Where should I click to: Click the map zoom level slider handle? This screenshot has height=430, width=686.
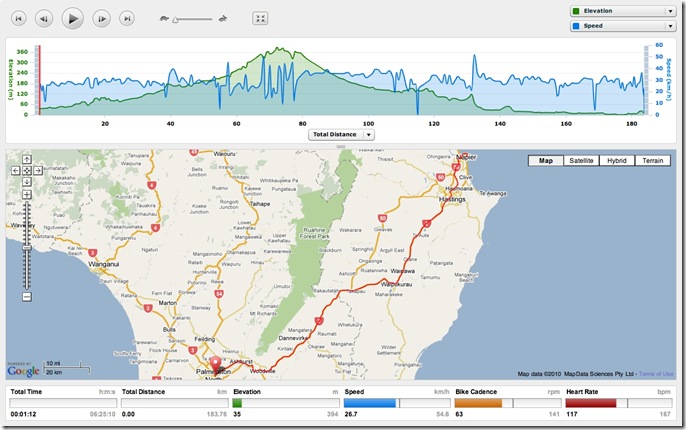(26, 245)
